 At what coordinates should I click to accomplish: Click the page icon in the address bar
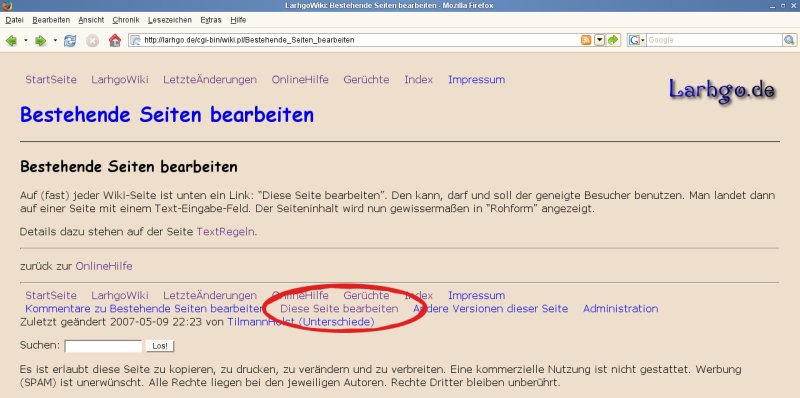(x=135, y=40)
